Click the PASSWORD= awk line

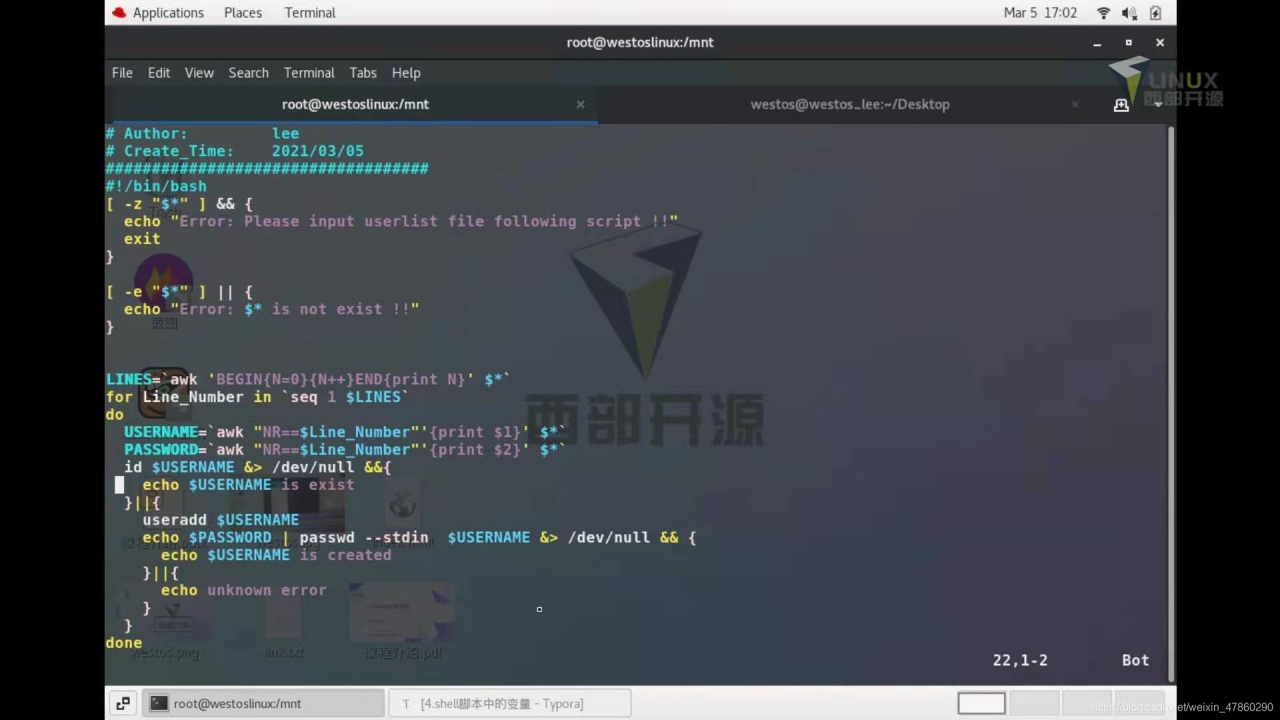tap(345, 450)
